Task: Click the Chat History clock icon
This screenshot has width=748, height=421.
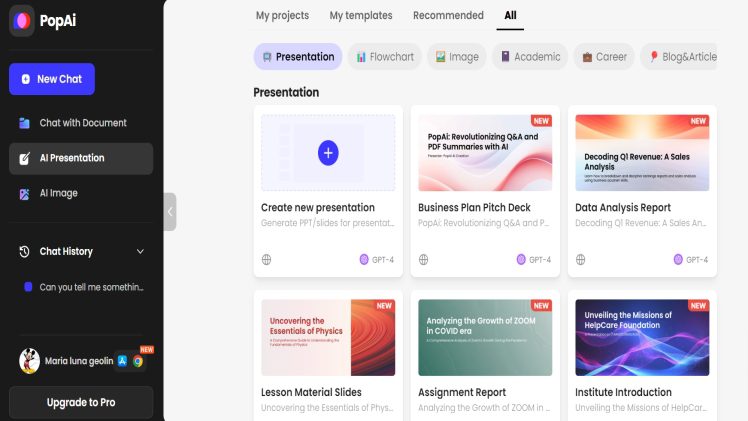Action: [24, 252]
